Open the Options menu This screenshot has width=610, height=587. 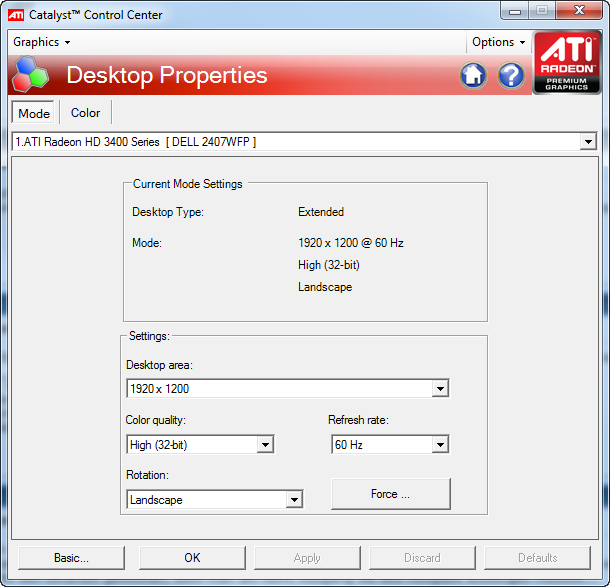(x=498, y=42)
